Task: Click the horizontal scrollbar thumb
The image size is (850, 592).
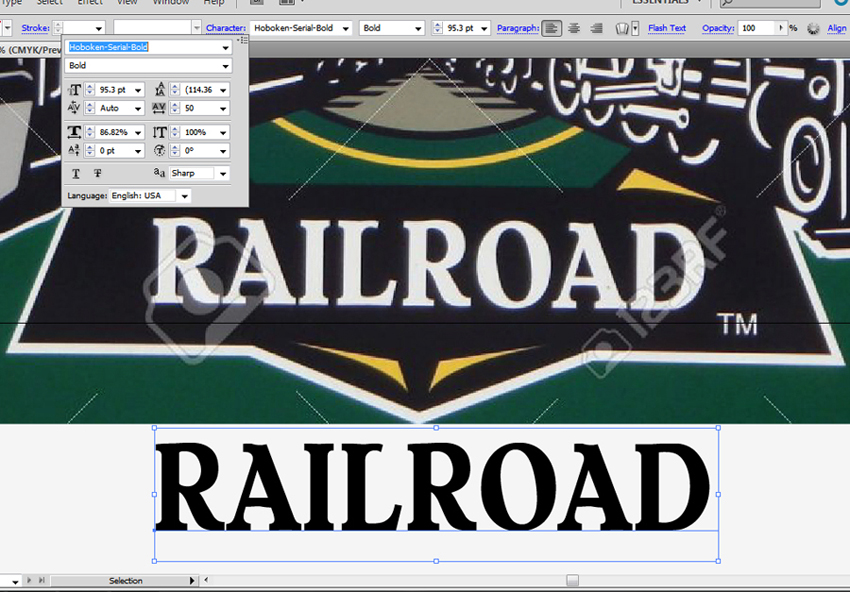Action: 572,580
